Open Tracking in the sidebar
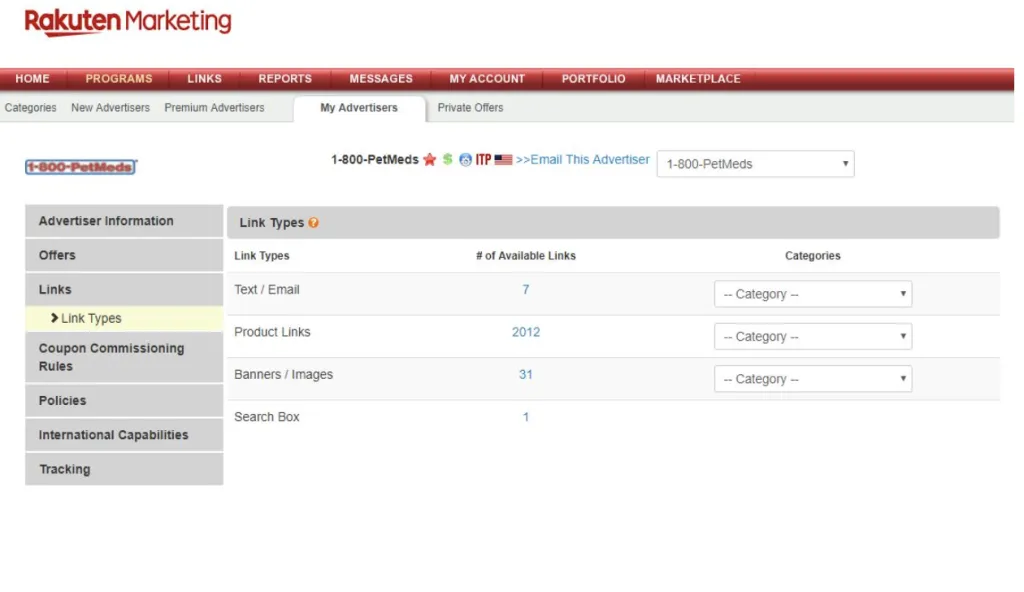 coord(124,469)
